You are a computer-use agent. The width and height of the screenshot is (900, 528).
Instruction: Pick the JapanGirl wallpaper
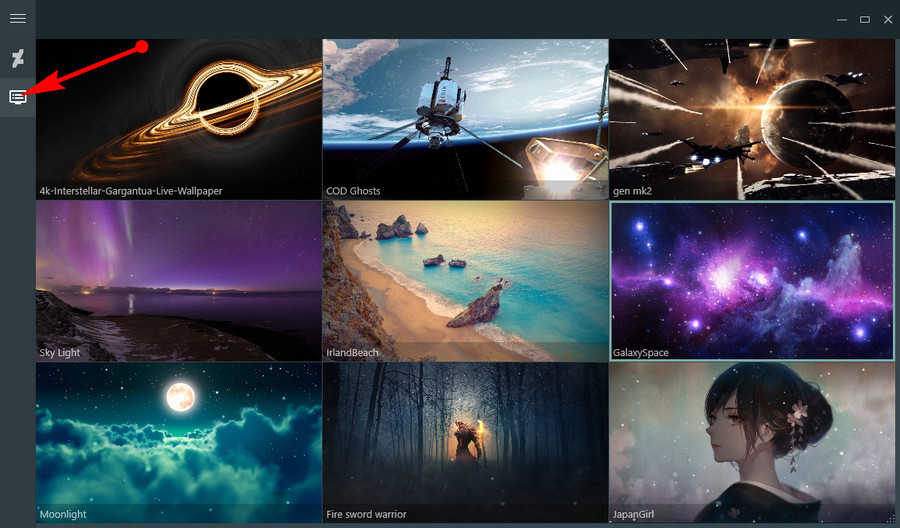click(752, 442)
